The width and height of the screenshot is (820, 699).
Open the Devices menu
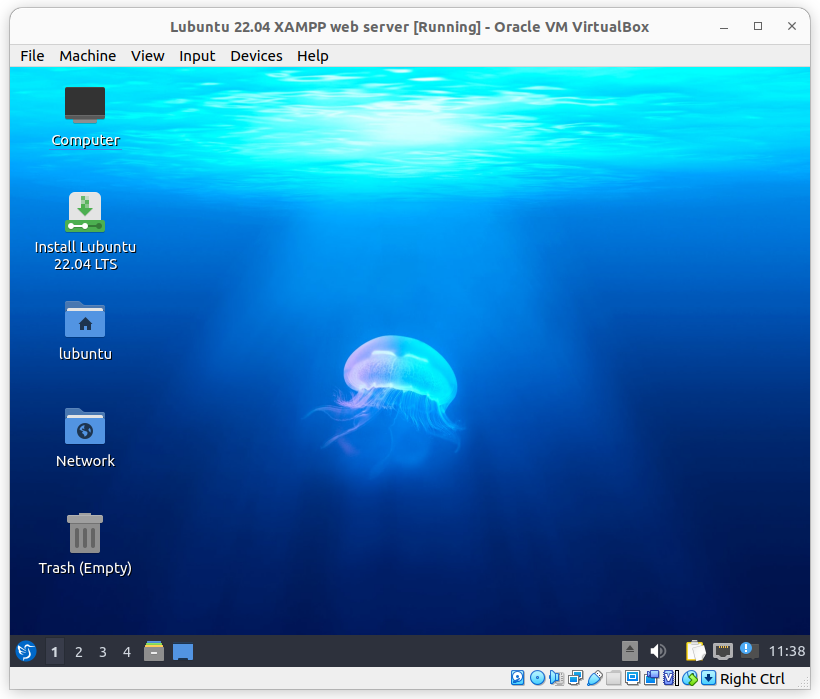pyautogui.click(x=256, y=56)
